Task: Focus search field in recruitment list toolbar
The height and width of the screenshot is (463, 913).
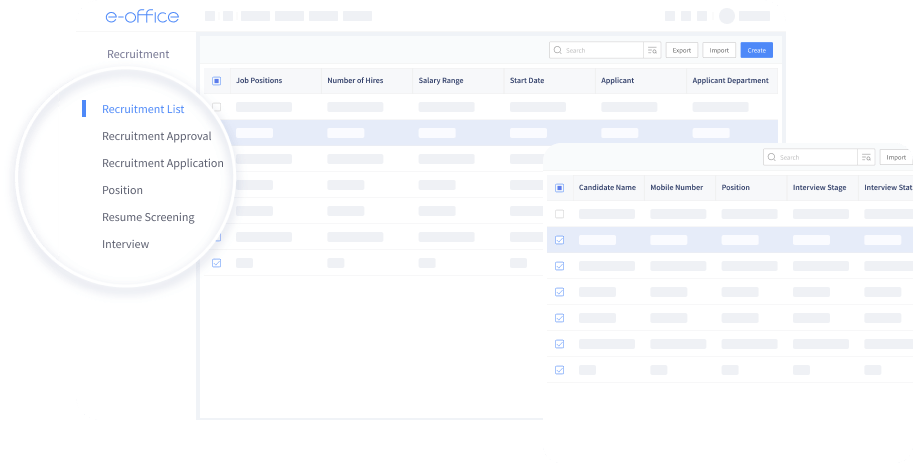Action: point(596,51)
